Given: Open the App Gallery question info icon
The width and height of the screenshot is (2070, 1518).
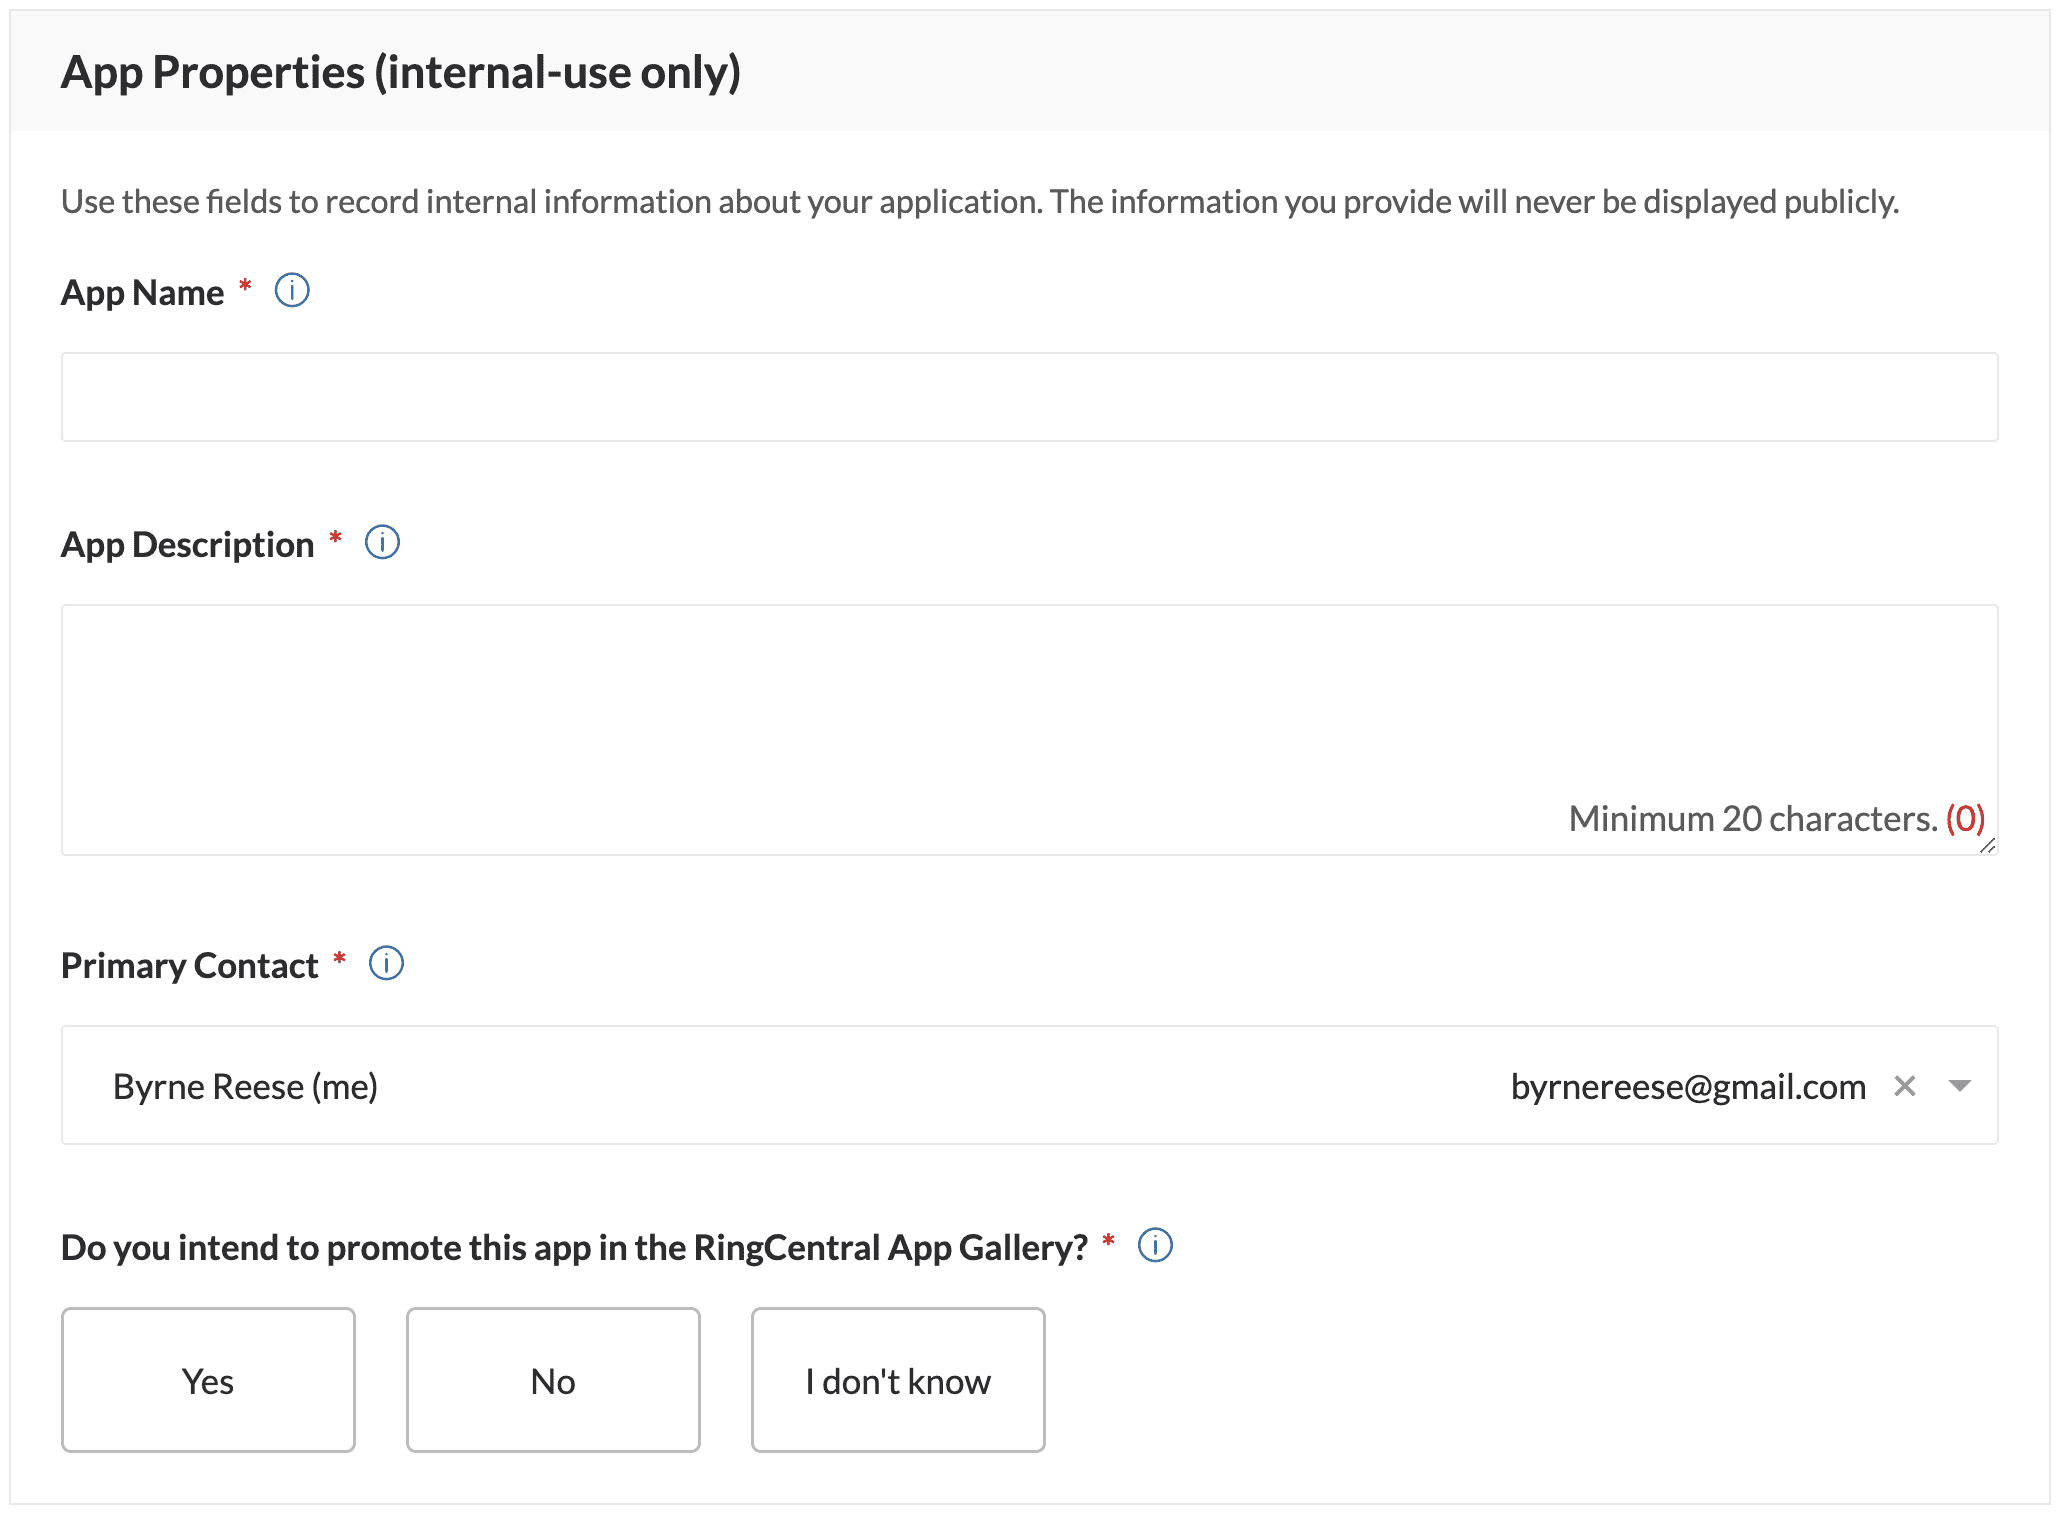Looking at the screenshot, I should point(1155,1246).
